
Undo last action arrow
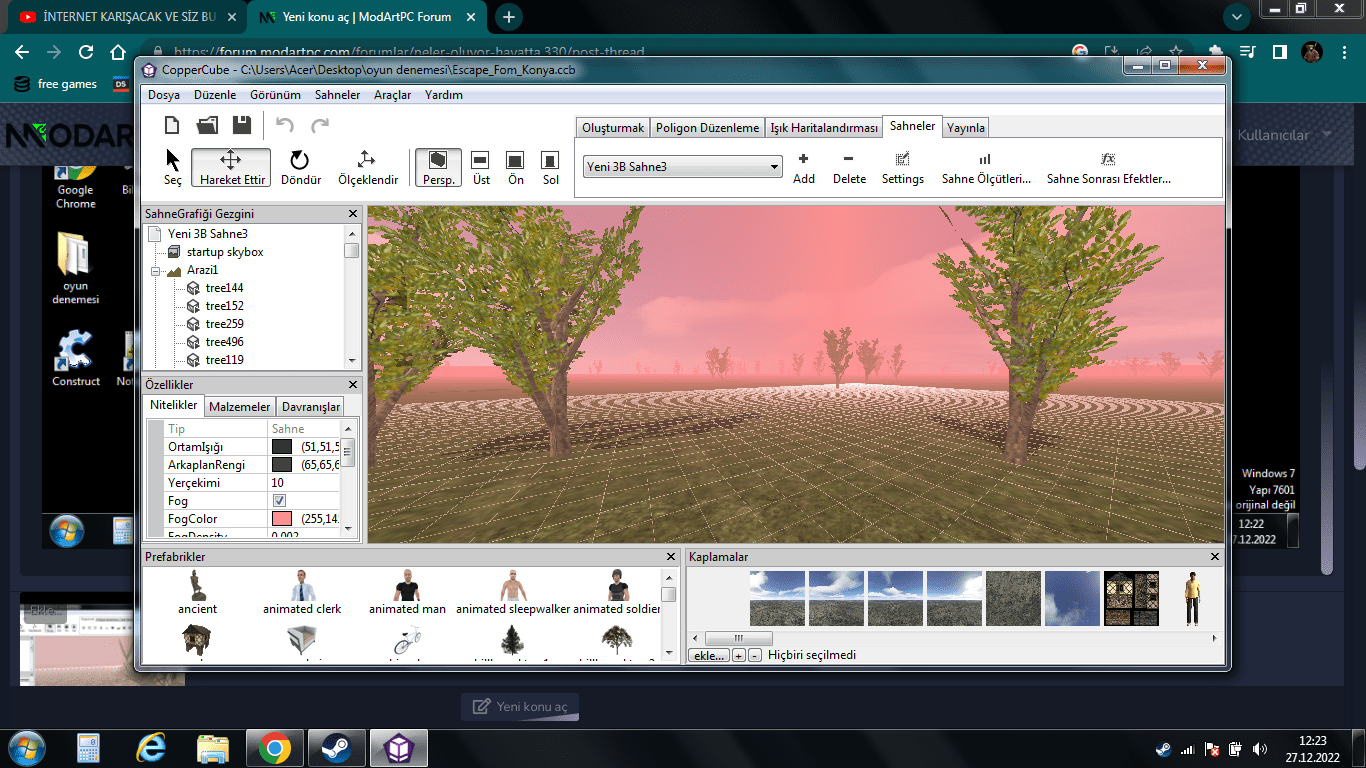point(285,125)
